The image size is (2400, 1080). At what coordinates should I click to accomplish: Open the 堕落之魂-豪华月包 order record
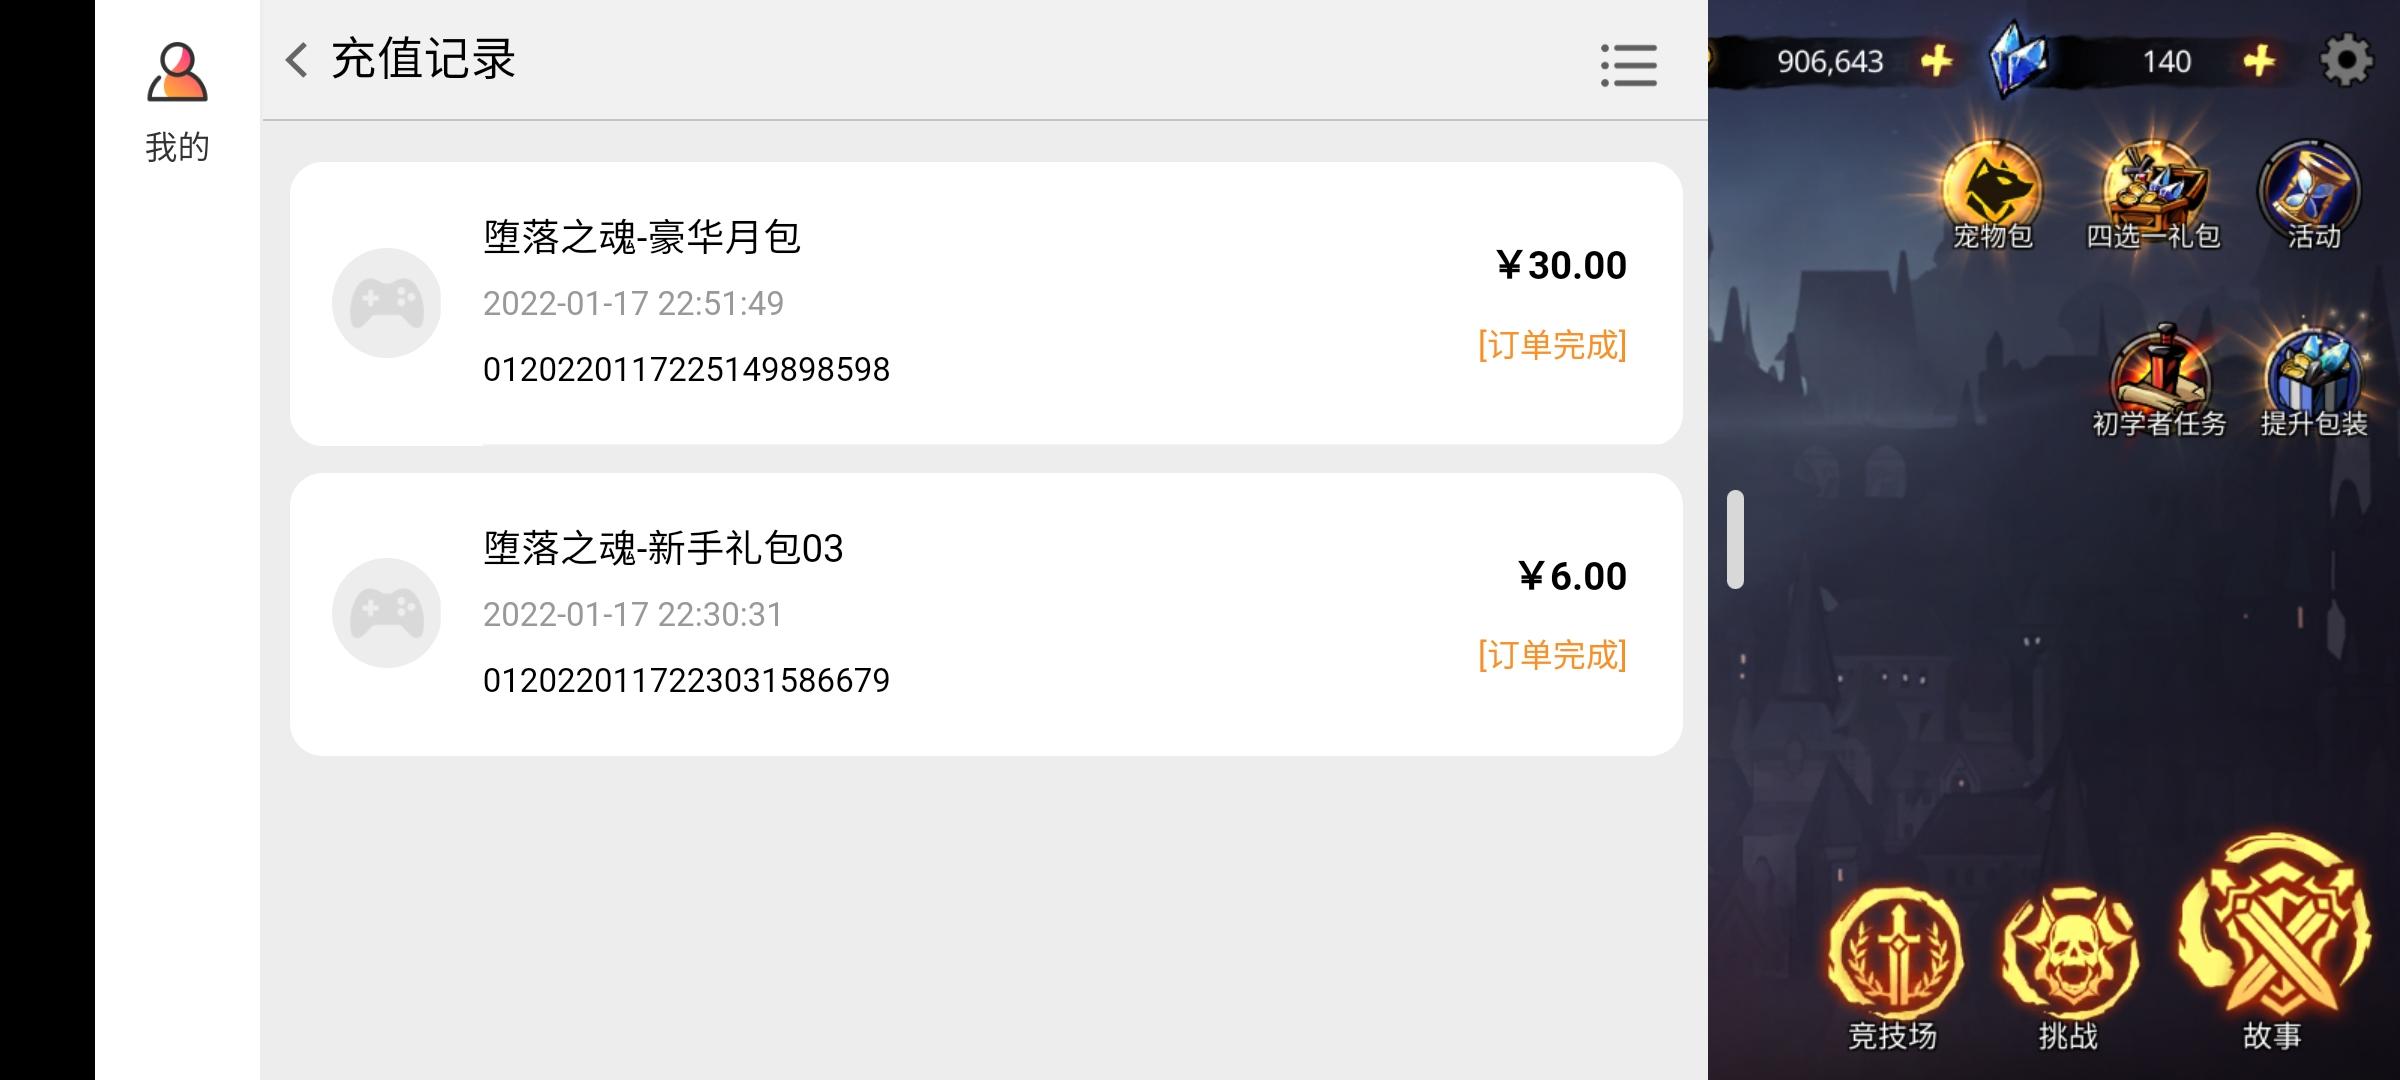click(986, 303)
